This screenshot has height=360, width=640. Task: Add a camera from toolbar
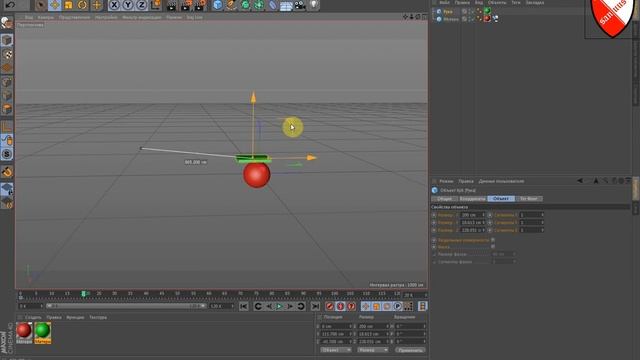(300, 5)
